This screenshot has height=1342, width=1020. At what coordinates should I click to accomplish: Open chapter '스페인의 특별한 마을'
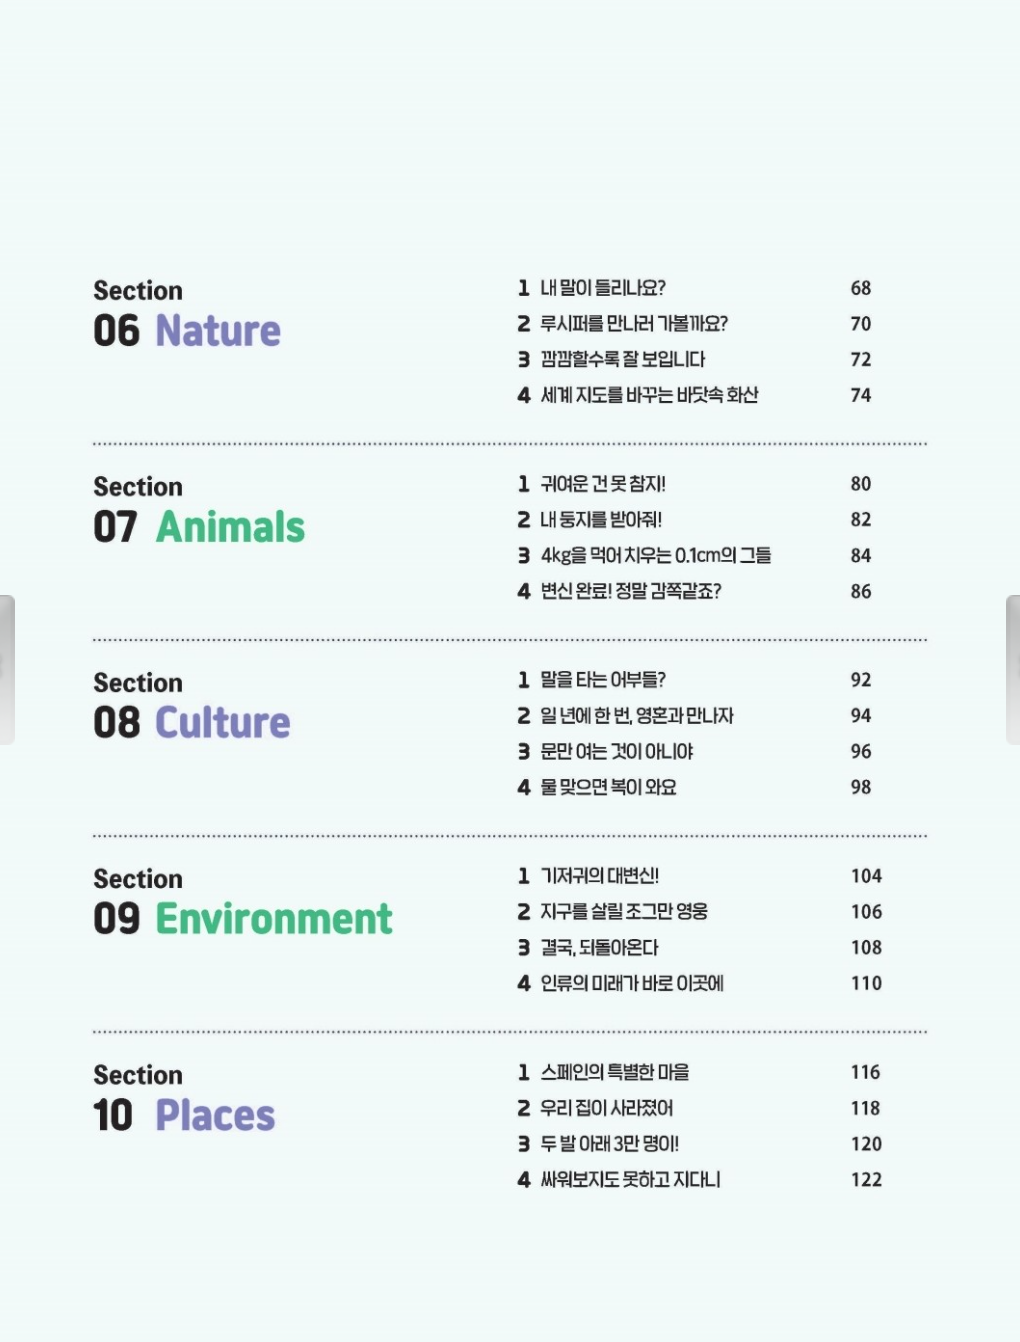pyautogui.click(x=614, y=1072)
